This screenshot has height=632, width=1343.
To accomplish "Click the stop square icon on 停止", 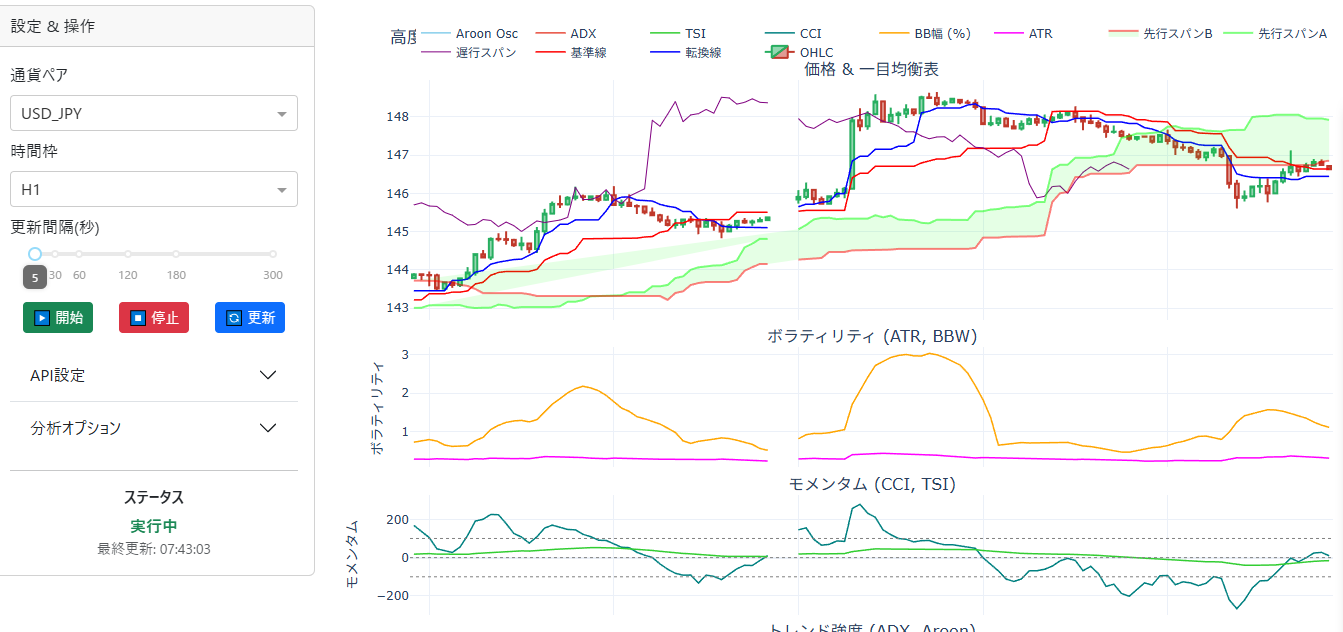I will click(138, 318).
